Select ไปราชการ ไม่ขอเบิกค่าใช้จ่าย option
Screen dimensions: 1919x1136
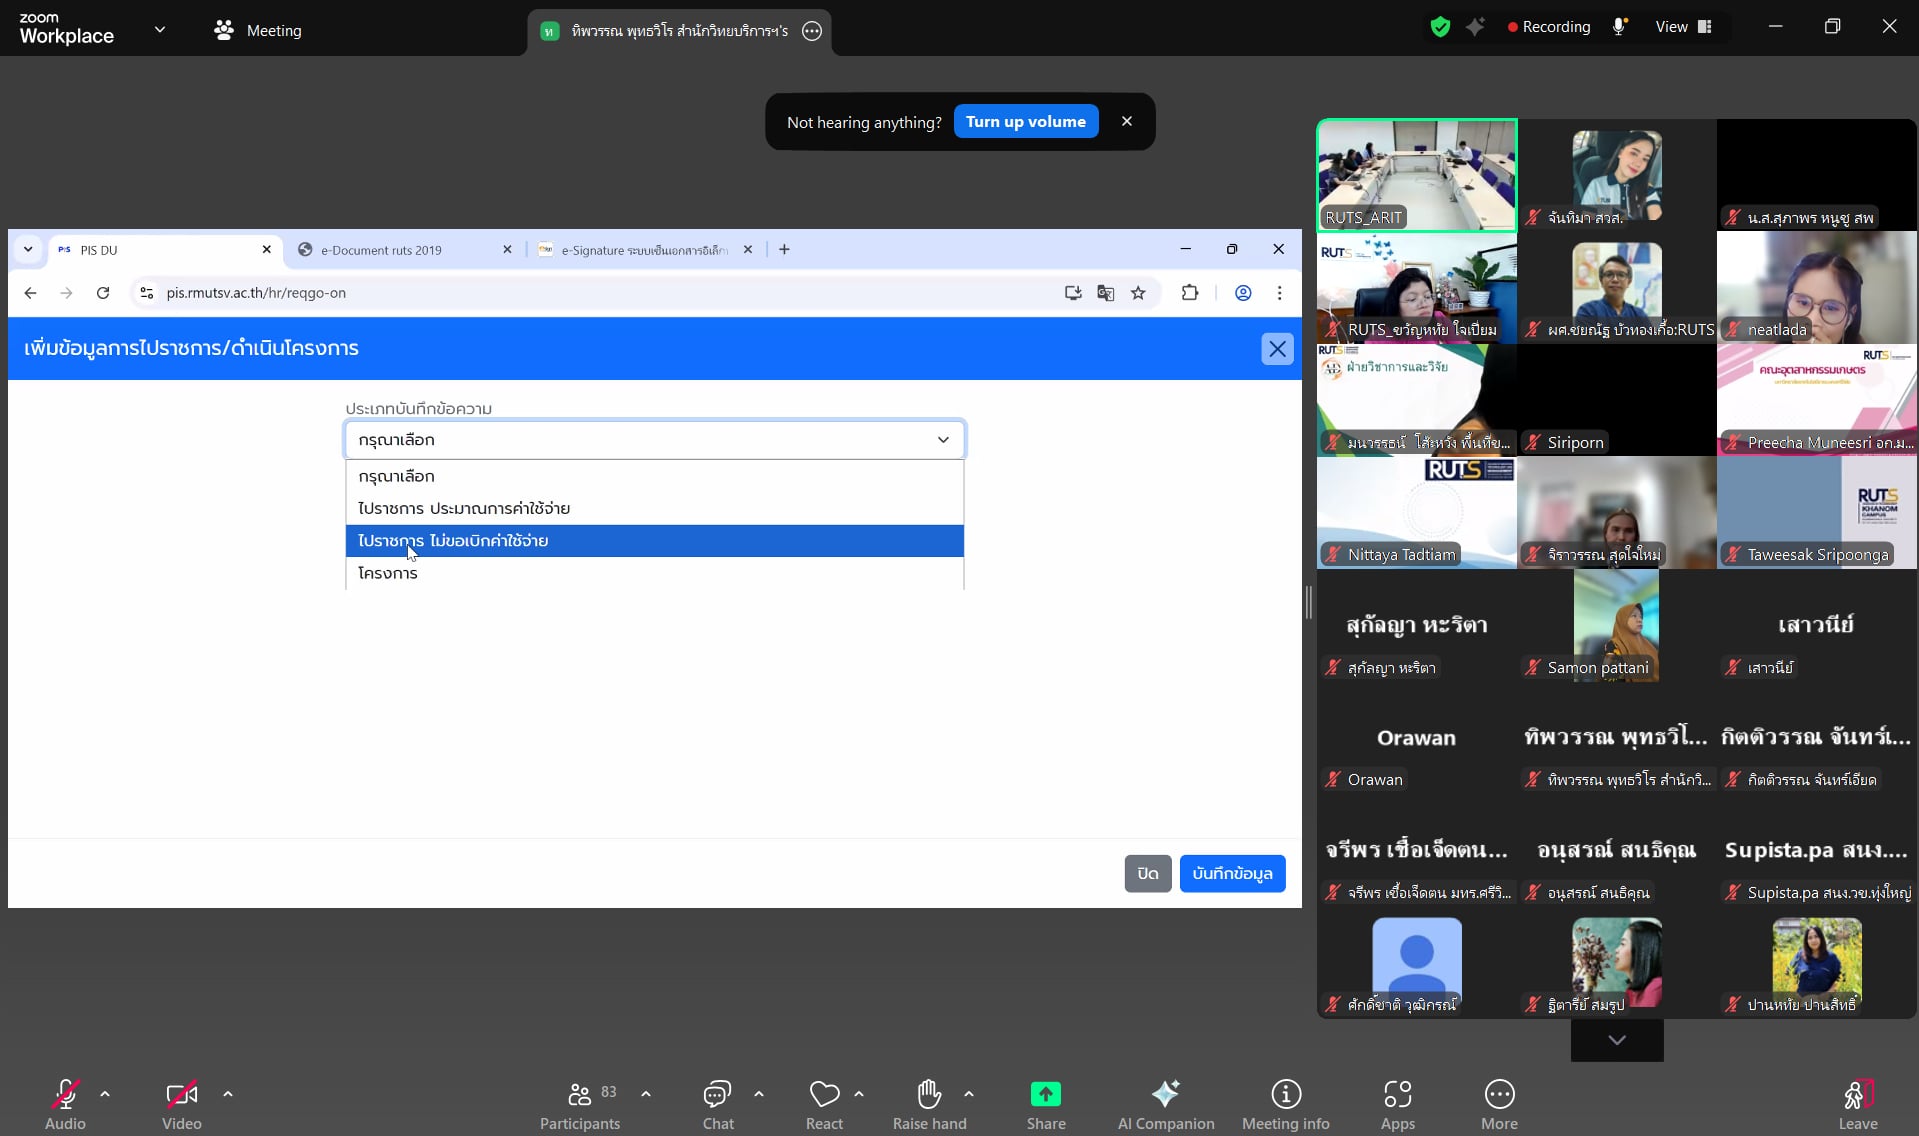click(654, 541)
